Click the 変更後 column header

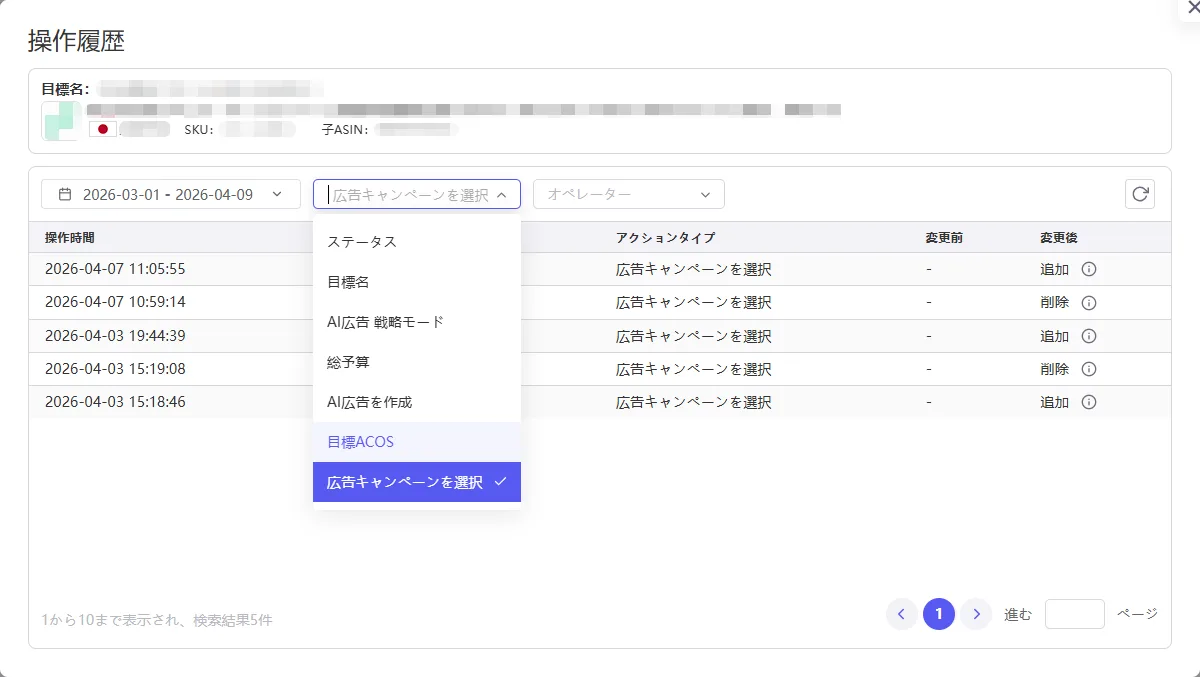coord(1058,238)
